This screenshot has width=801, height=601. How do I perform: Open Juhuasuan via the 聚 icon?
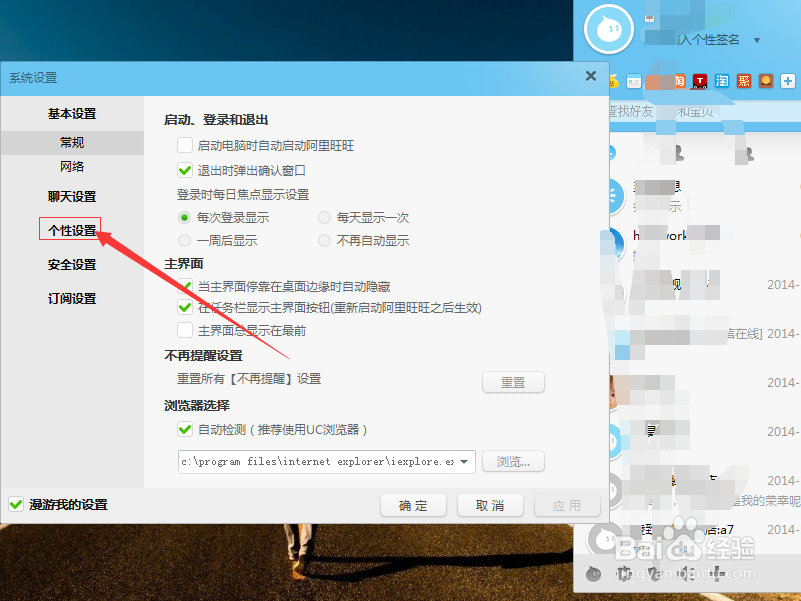(741, 81)
